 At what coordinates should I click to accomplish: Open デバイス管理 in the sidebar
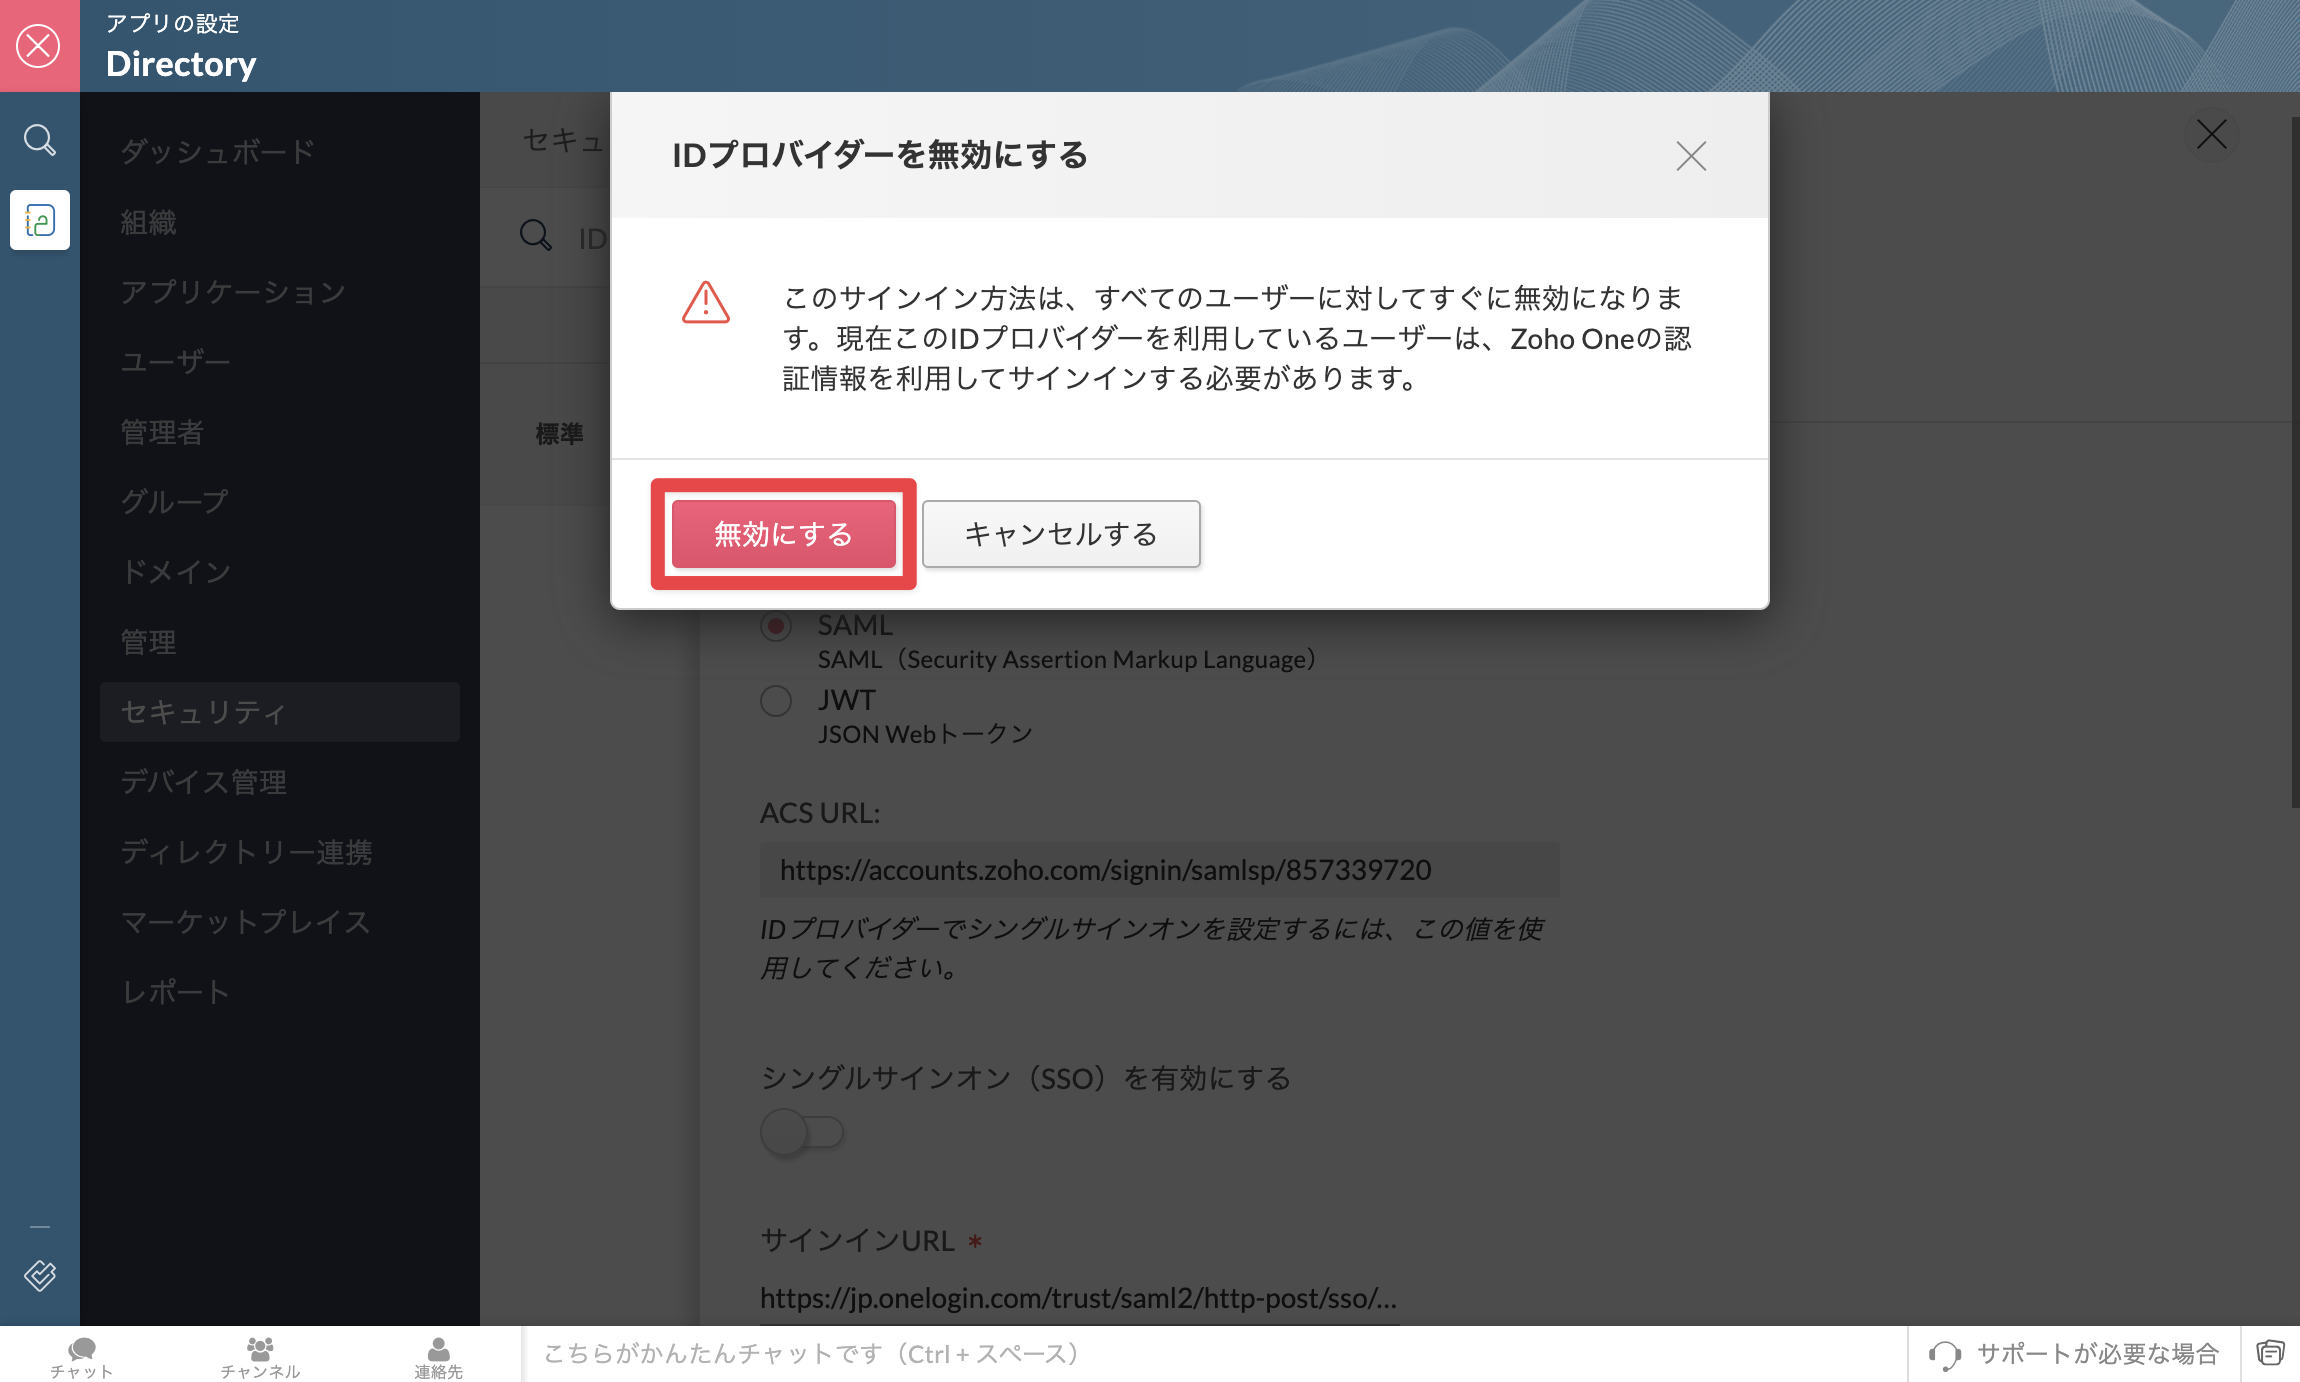tap(203, 782)
